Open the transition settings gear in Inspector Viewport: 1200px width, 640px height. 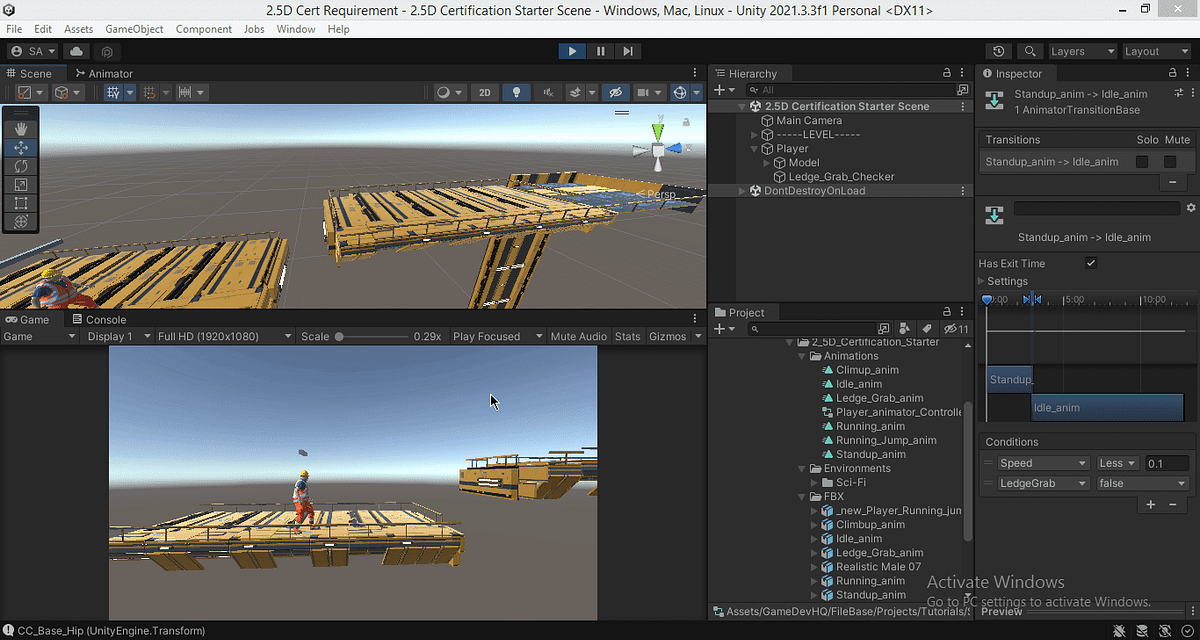(1189, 207)
